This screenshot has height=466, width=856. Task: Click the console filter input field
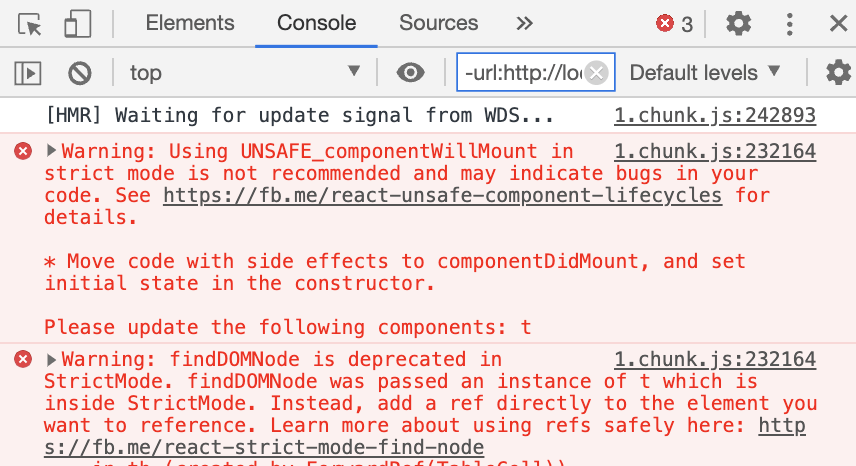pos(522,72)
